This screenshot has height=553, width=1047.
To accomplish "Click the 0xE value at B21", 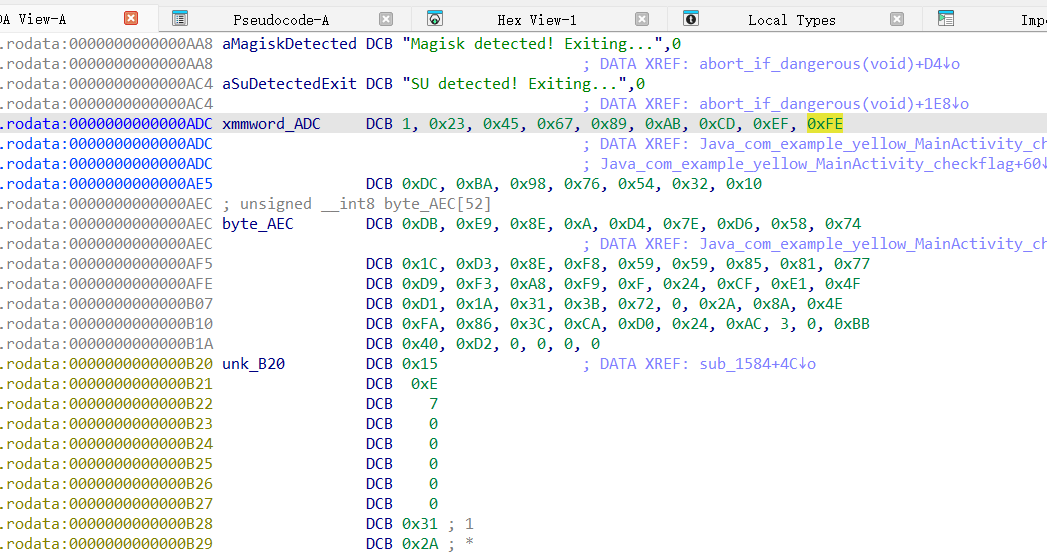I will (425, 384).
